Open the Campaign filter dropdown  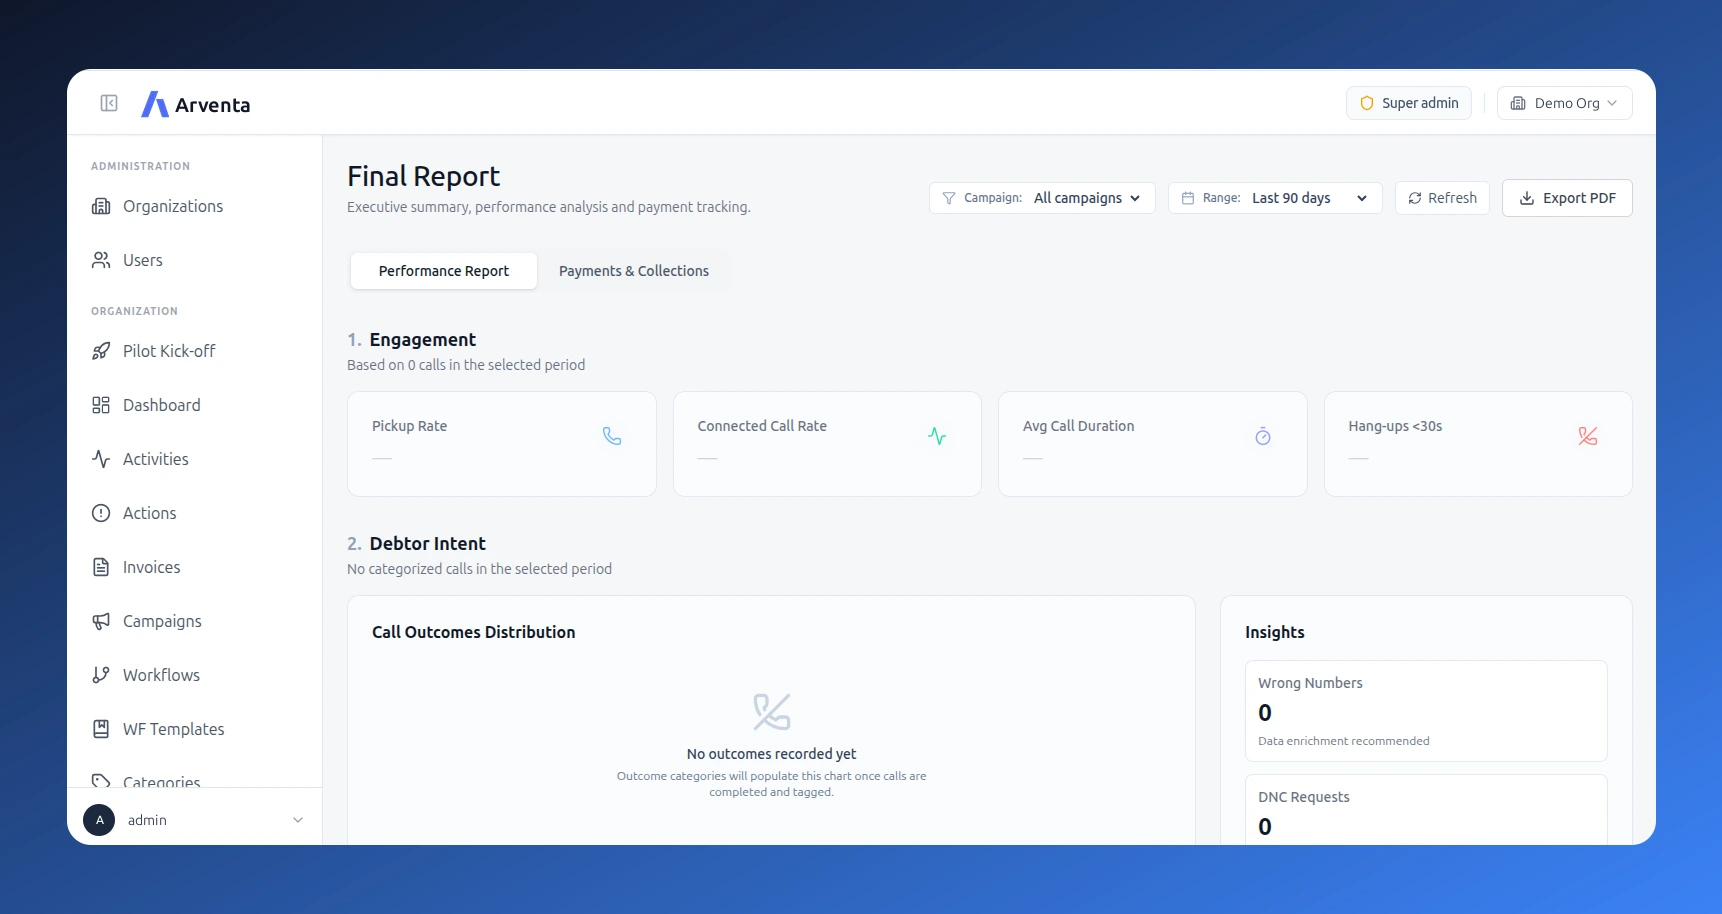pos(1042,198)
